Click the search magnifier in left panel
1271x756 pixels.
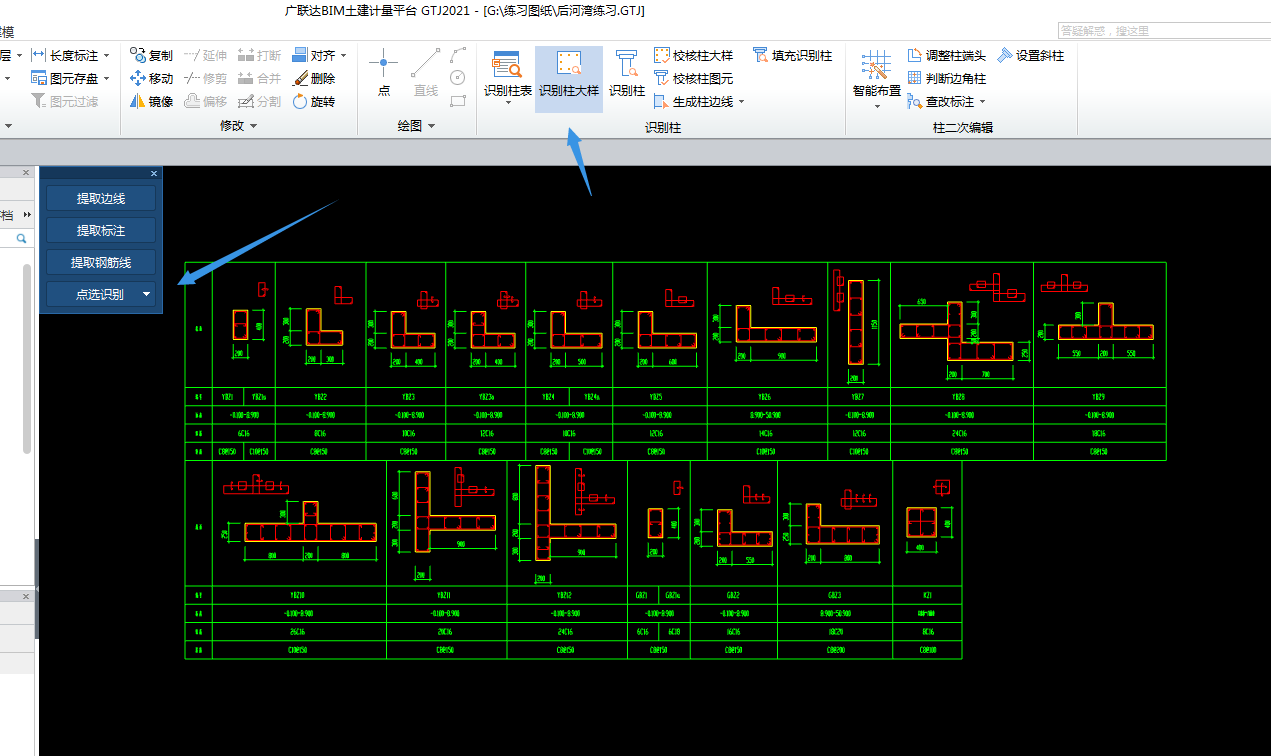click(x=21, y=239)
